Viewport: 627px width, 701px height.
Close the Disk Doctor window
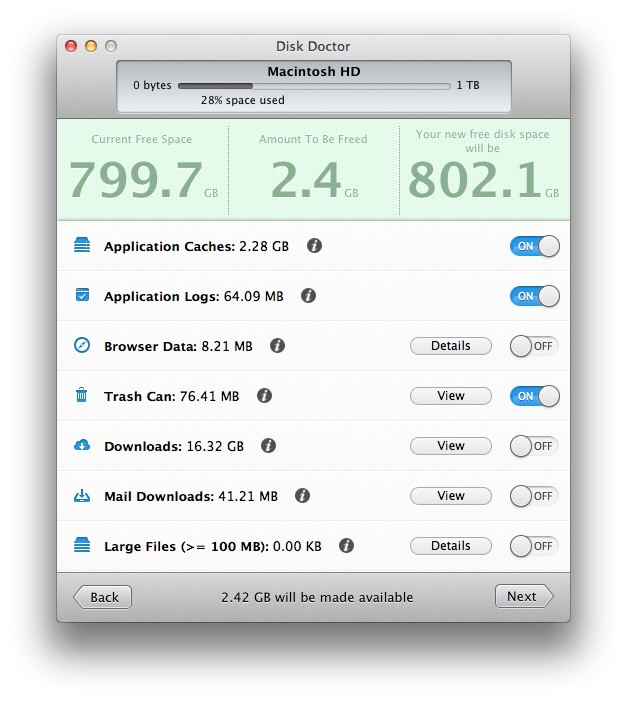71,46
